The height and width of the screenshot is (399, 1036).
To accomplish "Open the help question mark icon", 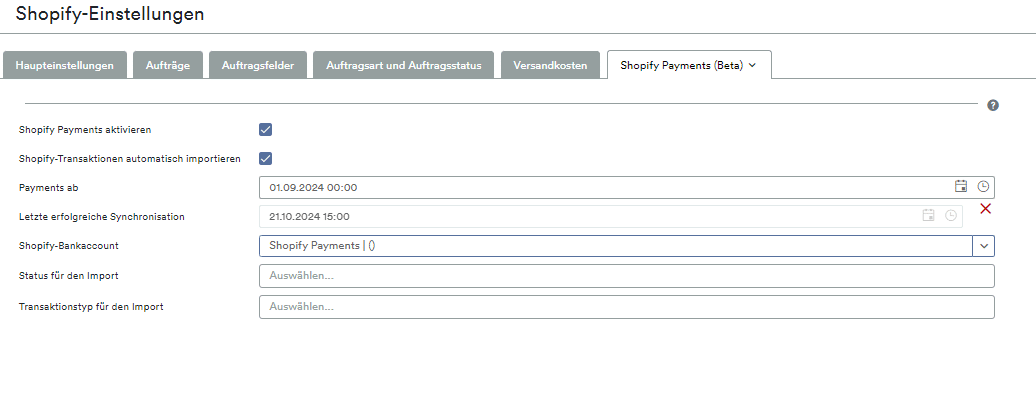I will coord(992,106).
